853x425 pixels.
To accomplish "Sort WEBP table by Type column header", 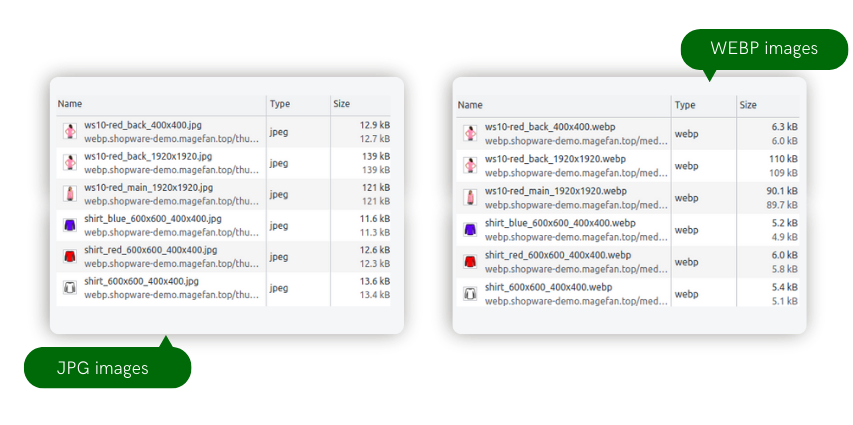I will tap(685, 106).
